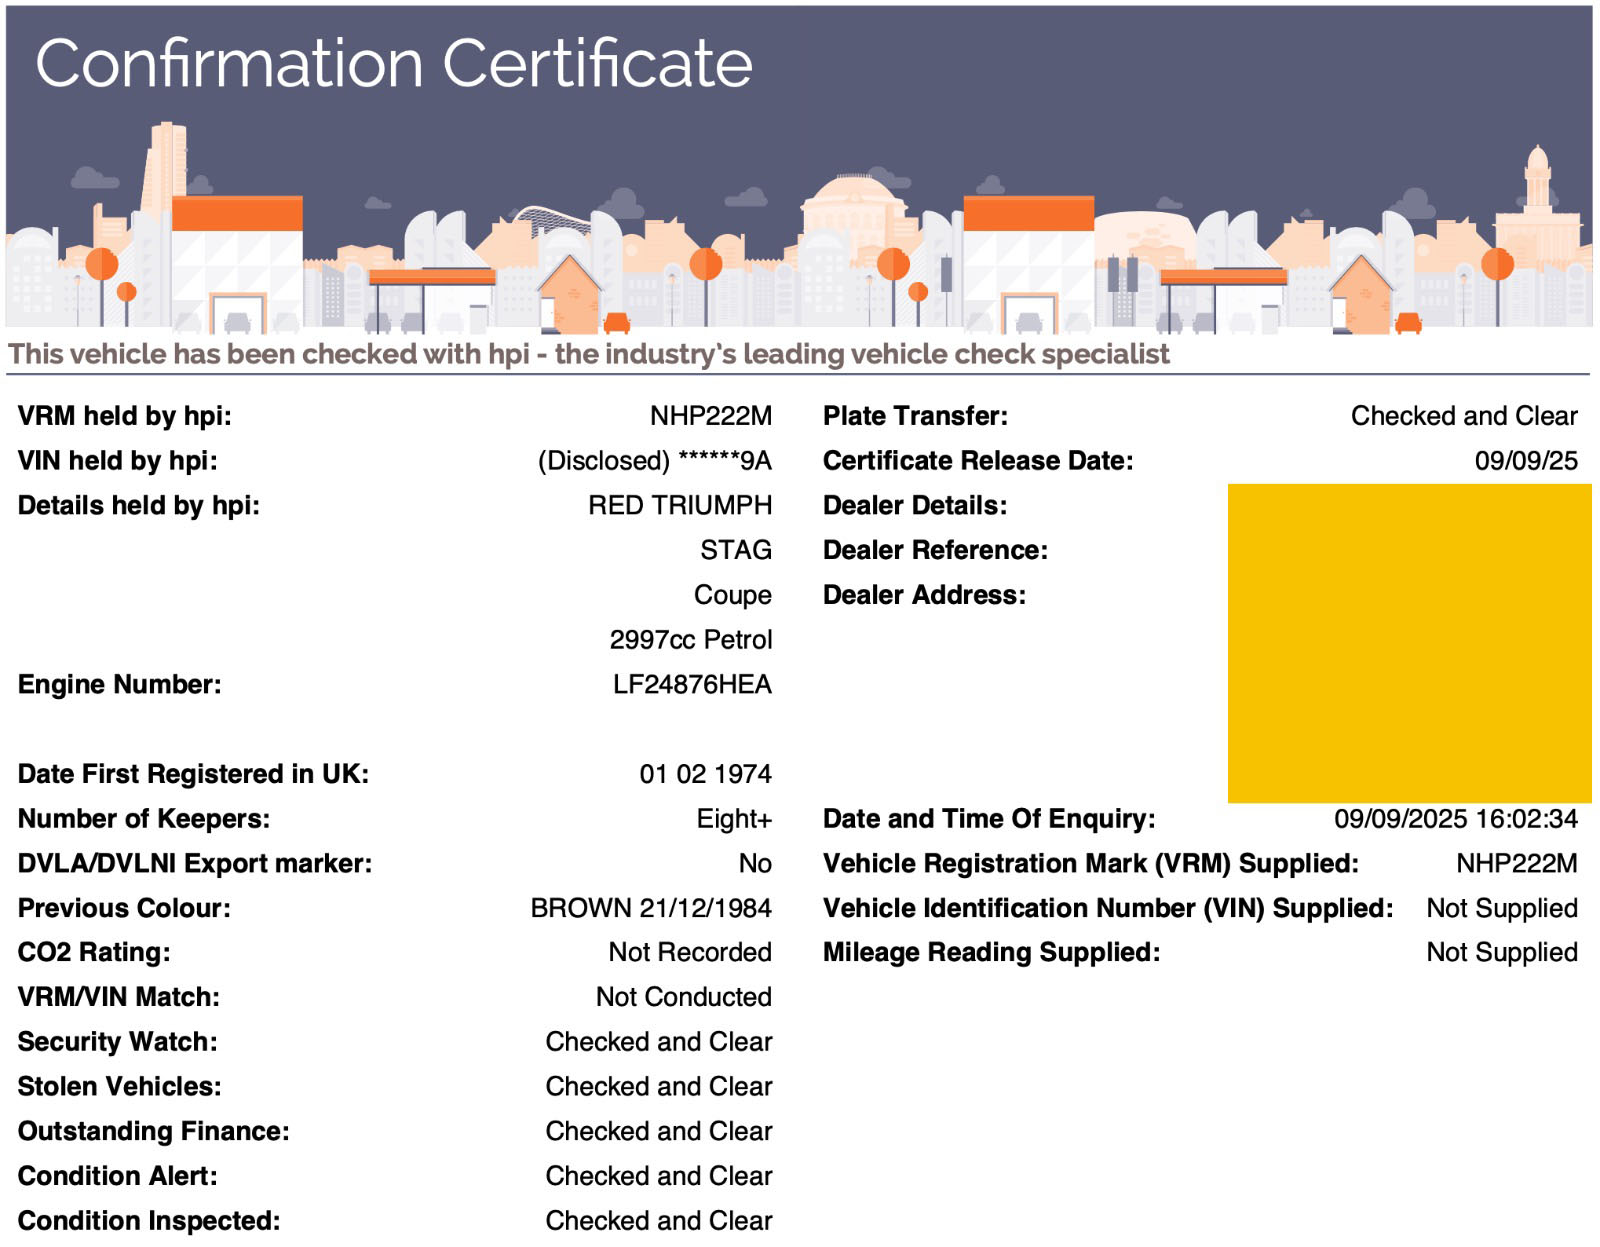1600x1247 pixels.
Task: Select the 'CO2 Rating:' label
Action: (x=94, y=952)
